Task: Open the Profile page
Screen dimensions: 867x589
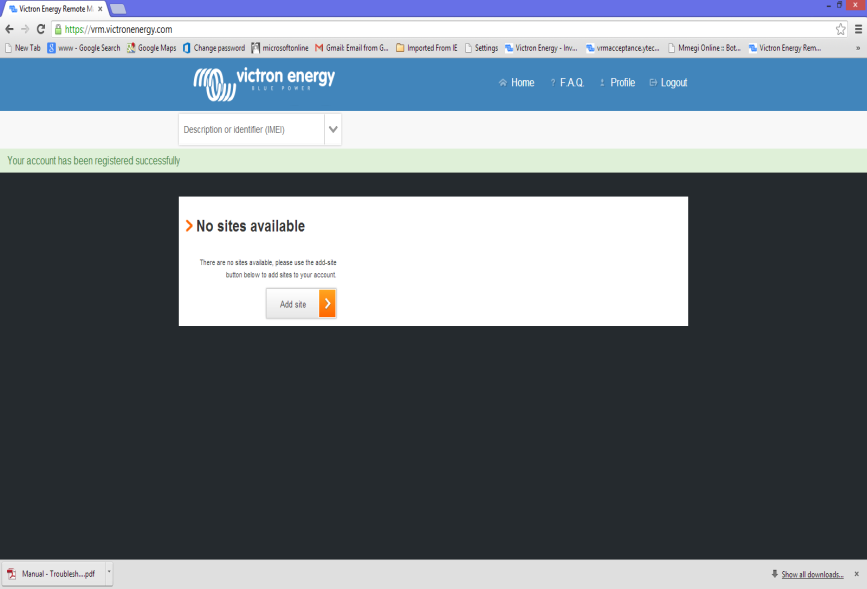Action: pyautogui.click(x=617, y=83)
